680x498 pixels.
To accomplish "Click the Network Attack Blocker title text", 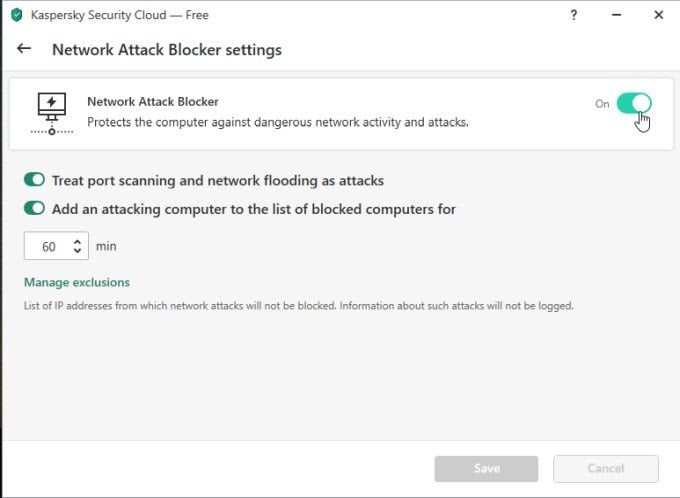I will click(x=153, y=101).
